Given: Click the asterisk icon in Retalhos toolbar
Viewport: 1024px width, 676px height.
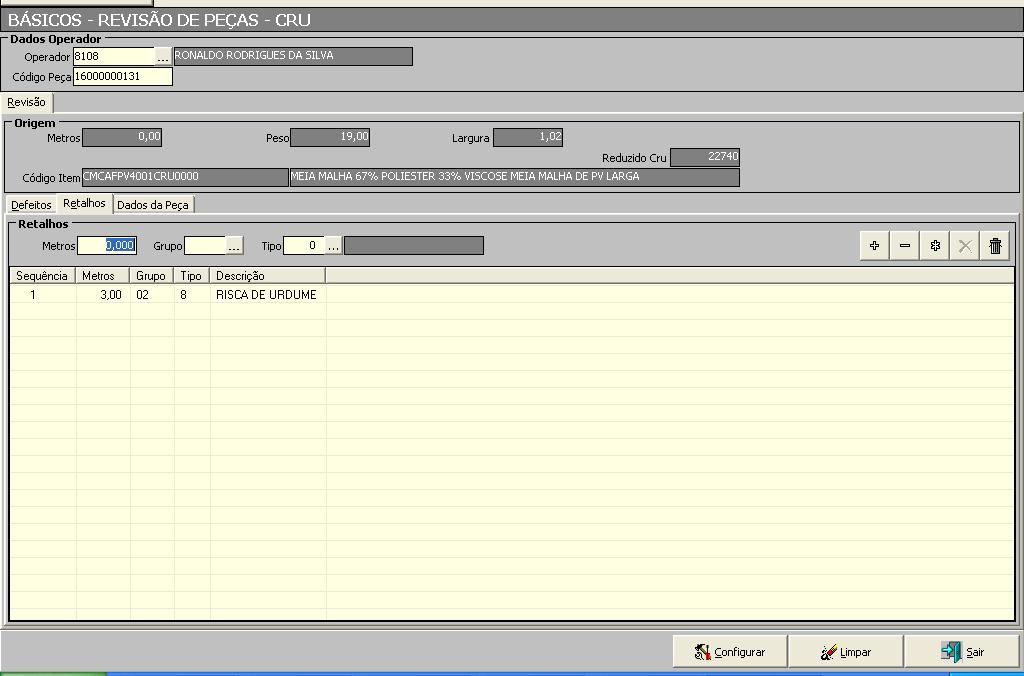Looking at the screenshot, I should click(935, 246).
